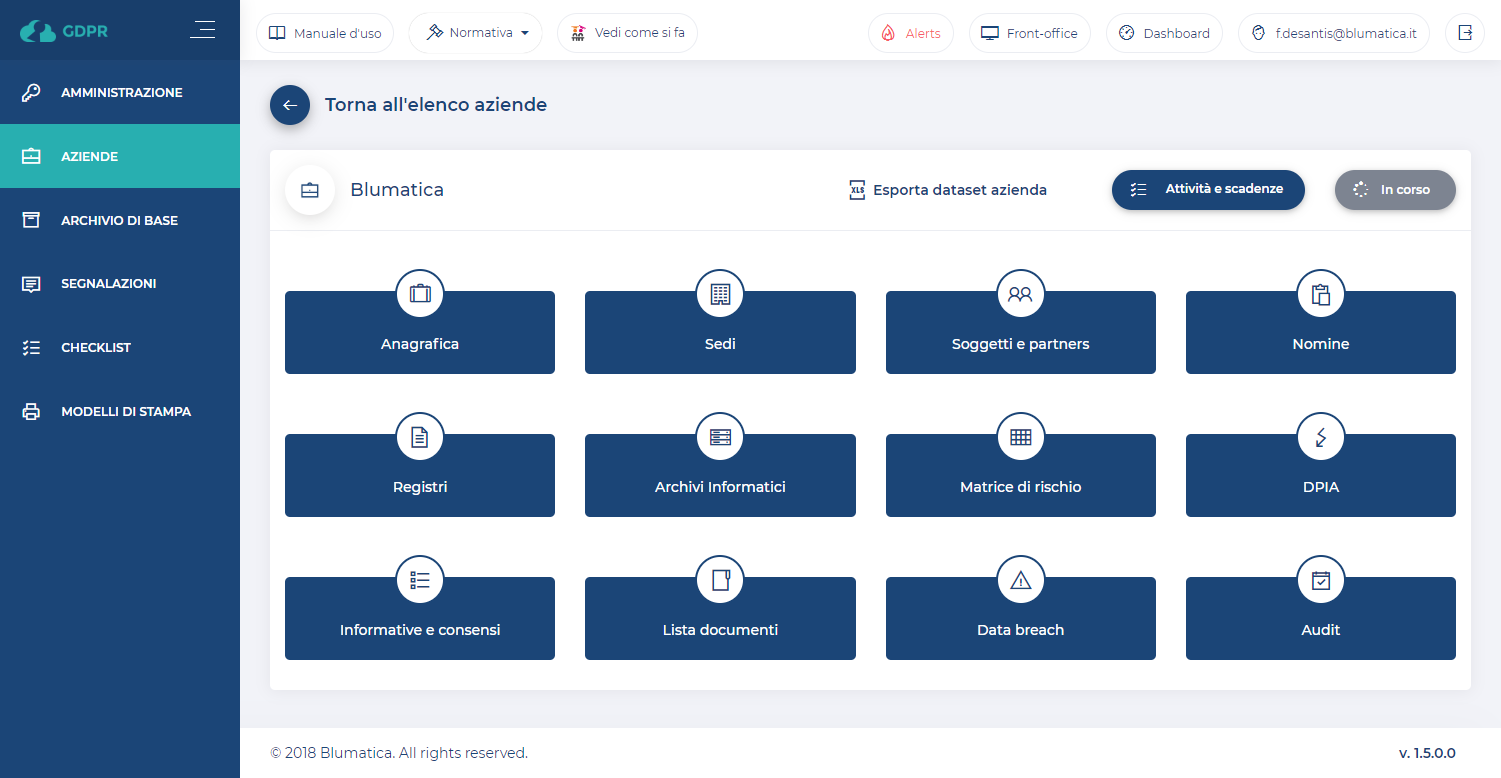The height and width of the screenshot is (778, 1501).
Task: Click the Attività e scadenze button
Action: (1208, 190)
